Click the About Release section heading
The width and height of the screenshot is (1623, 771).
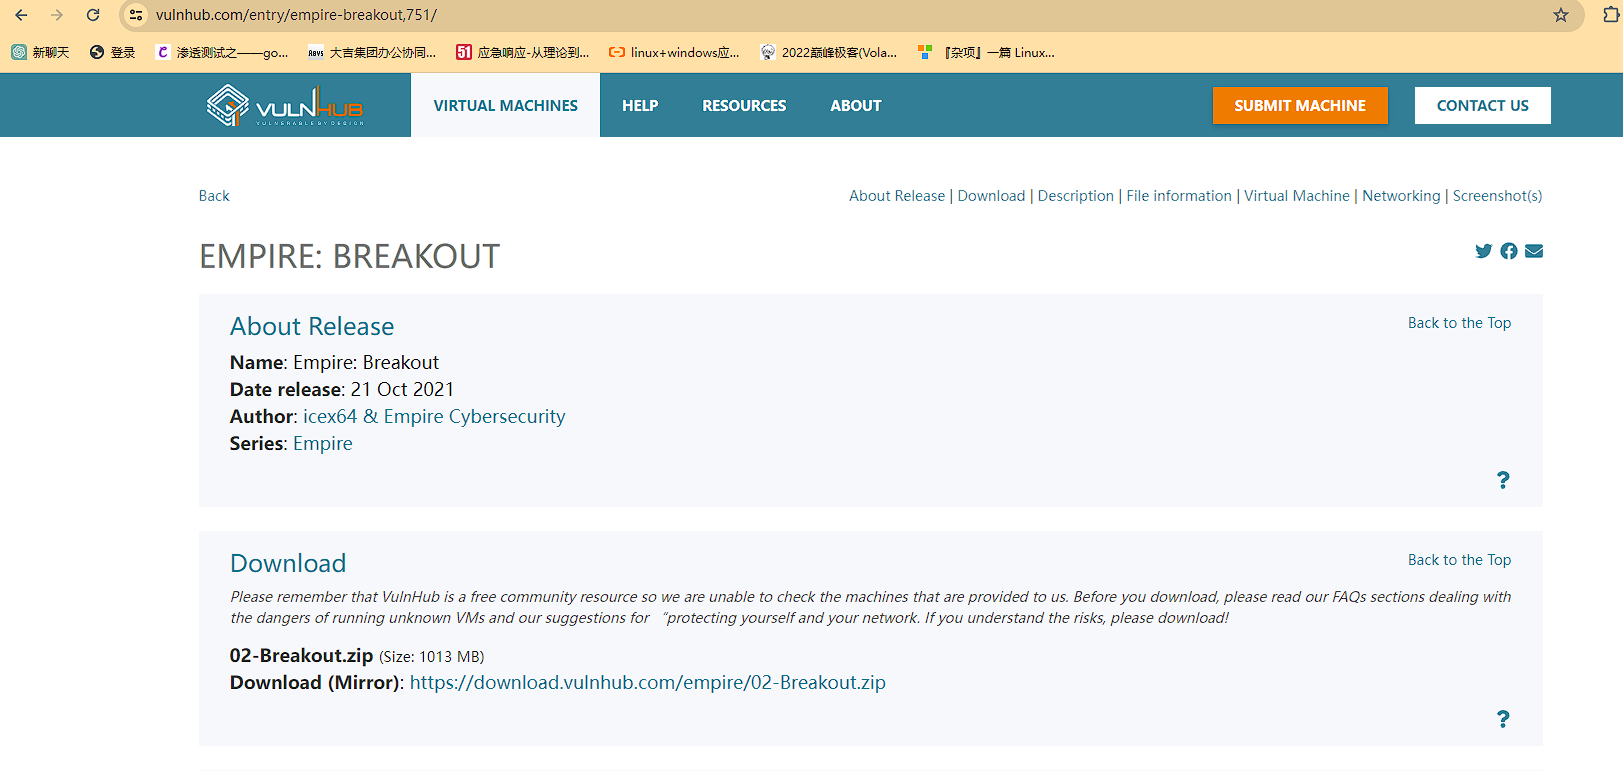[312, 326]
